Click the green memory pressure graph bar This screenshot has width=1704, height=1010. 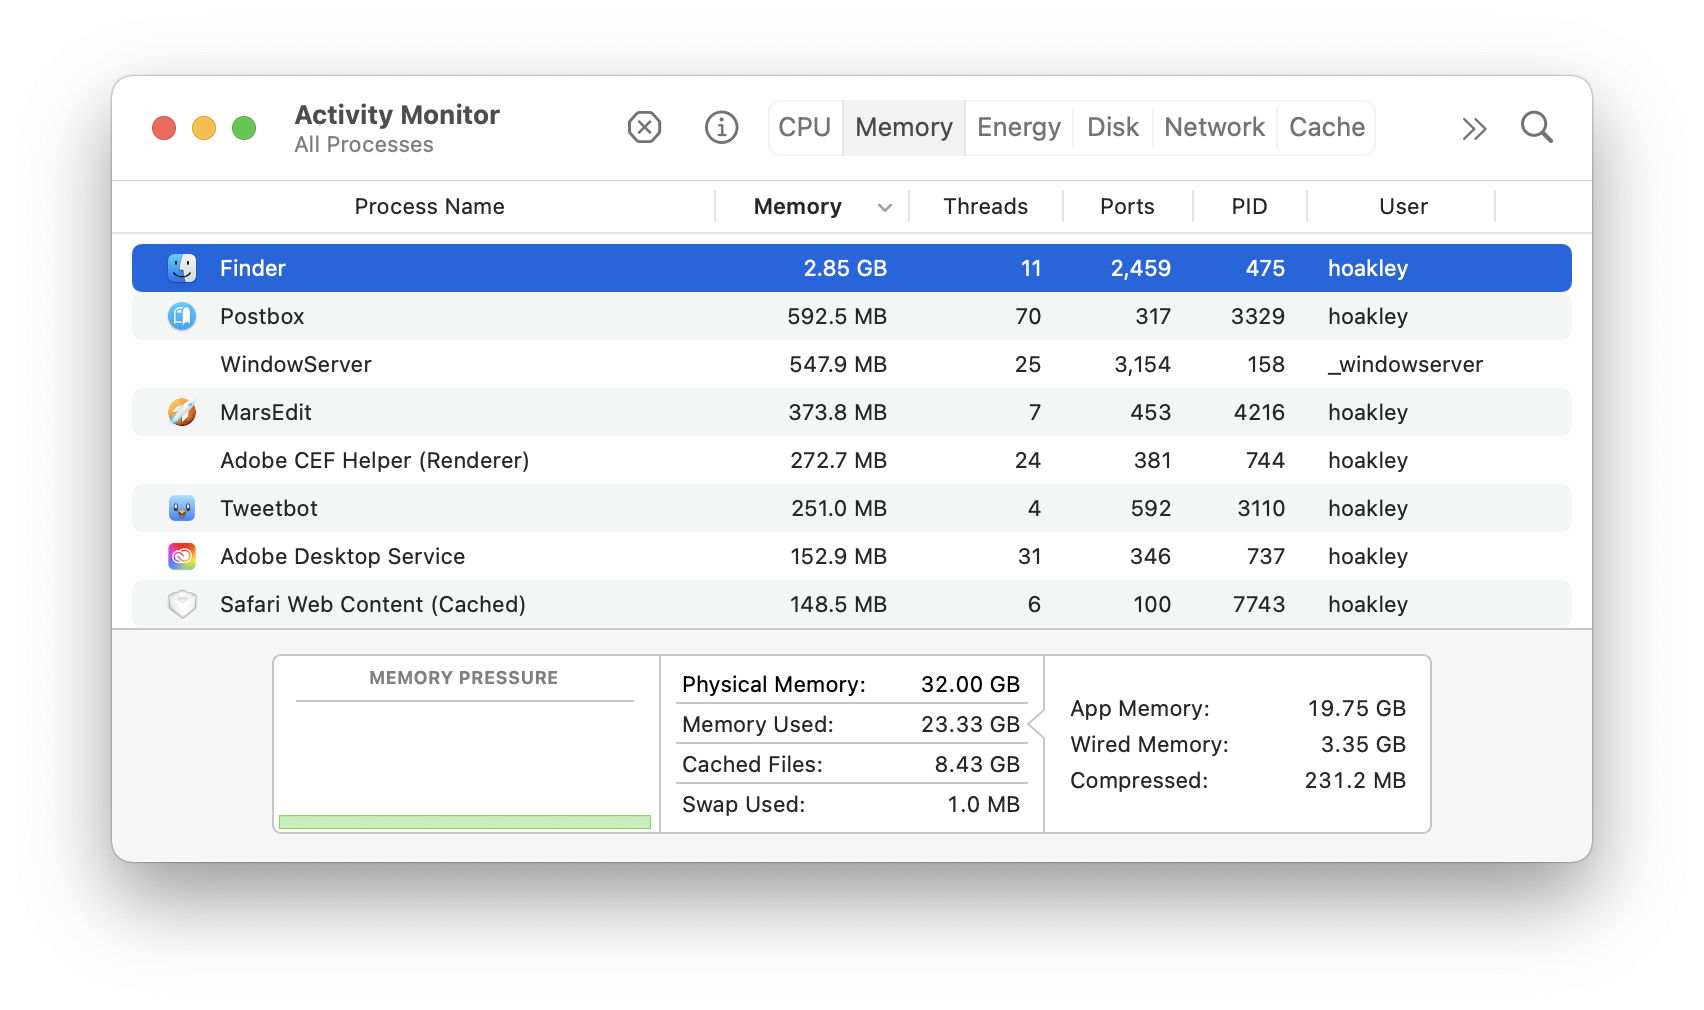click(465, 822)
